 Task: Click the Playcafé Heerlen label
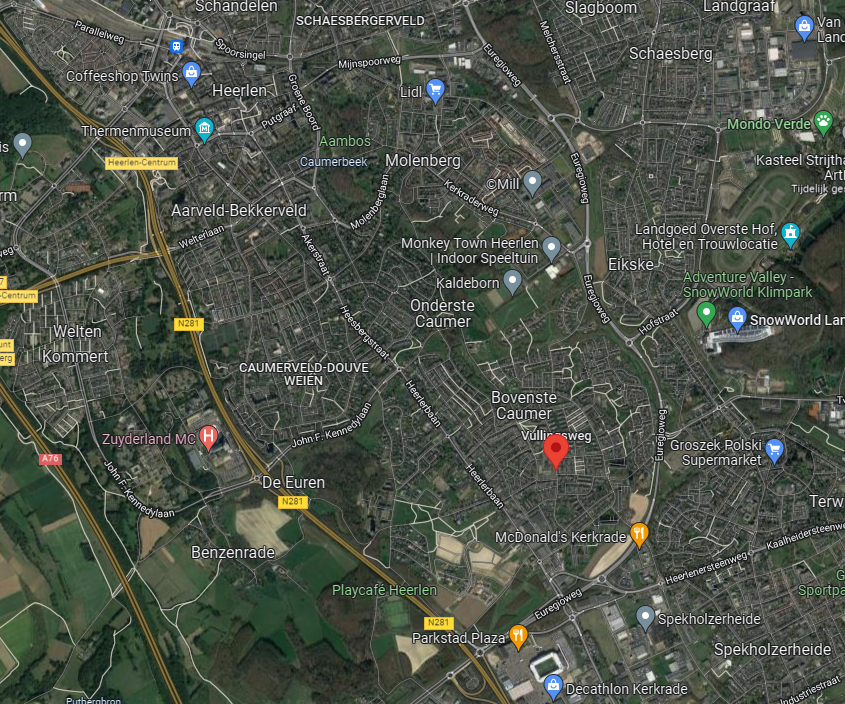point(384,590)
